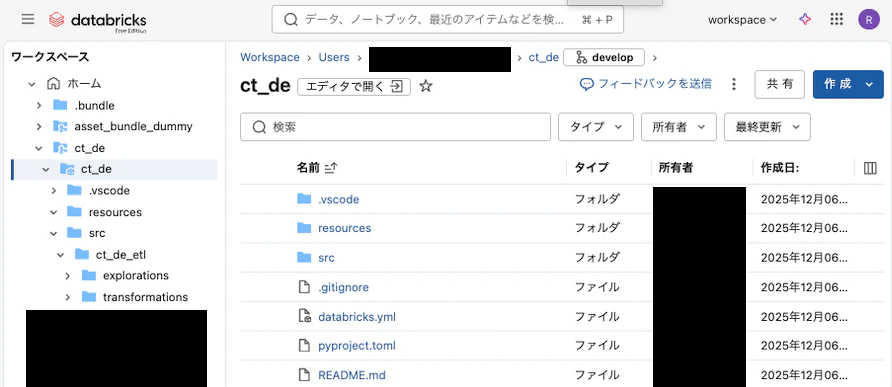Click the 検索 file search field

pos(395,127)
